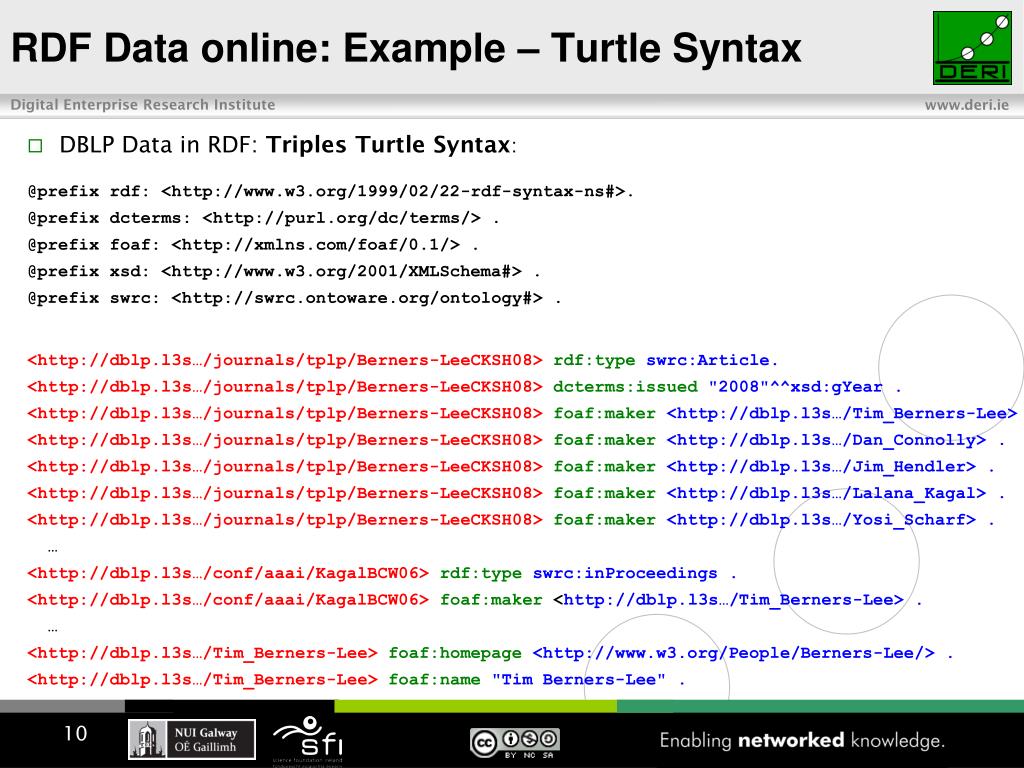Click the rdf prefix namespace URL
Viewport: 1024px width, 768px height.
pyautogui.click(x=393, y=191)
